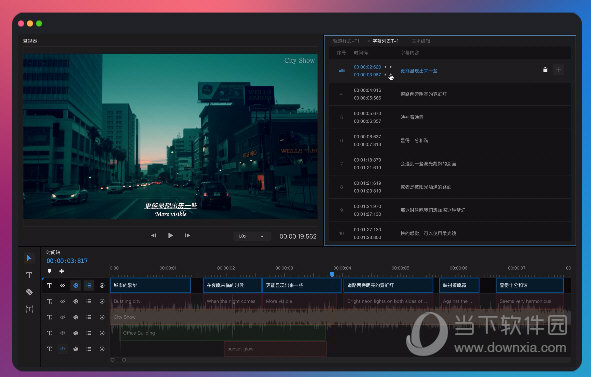Screen dimensions: 591x377
Task: Click the T icon of the bottommost track
Action: (49, 349)
